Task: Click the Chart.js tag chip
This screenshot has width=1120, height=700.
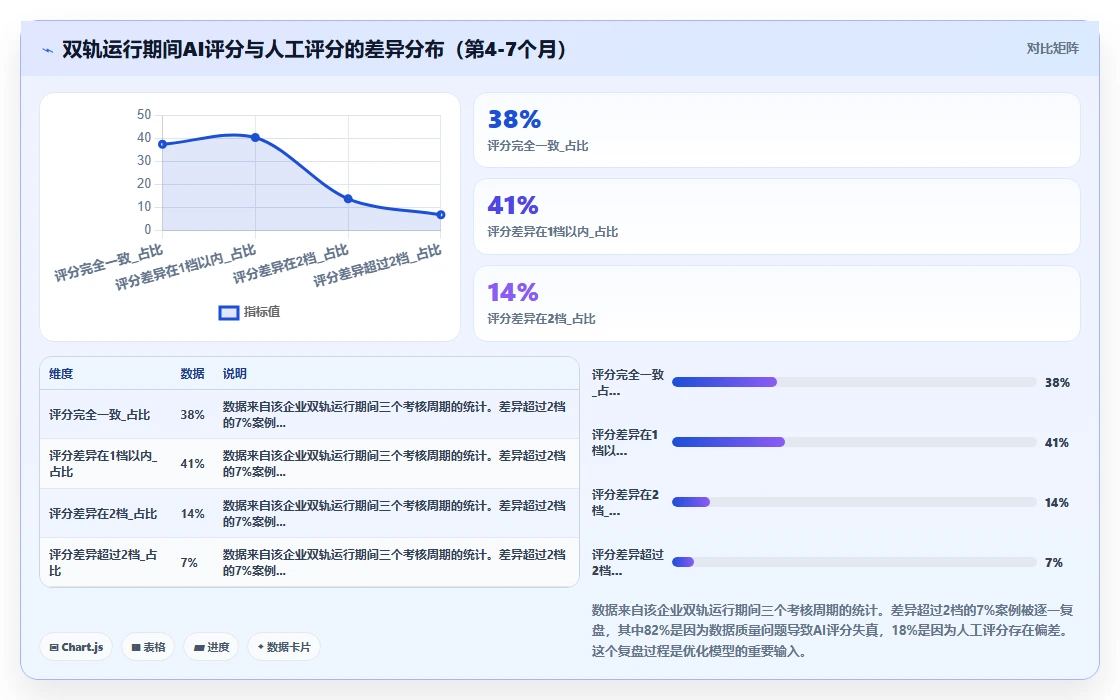Action: (x=76, y=647)
